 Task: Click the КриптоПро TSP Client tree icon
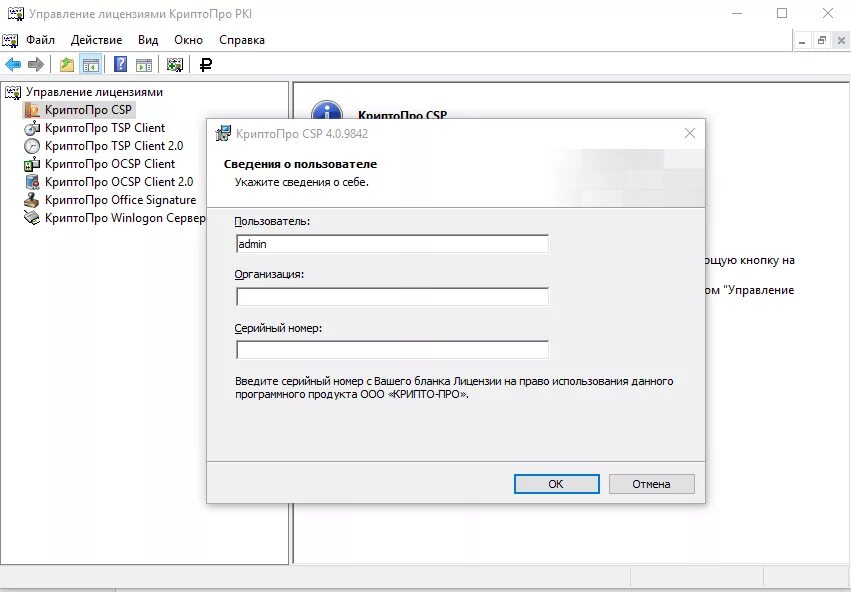point(32,128)
